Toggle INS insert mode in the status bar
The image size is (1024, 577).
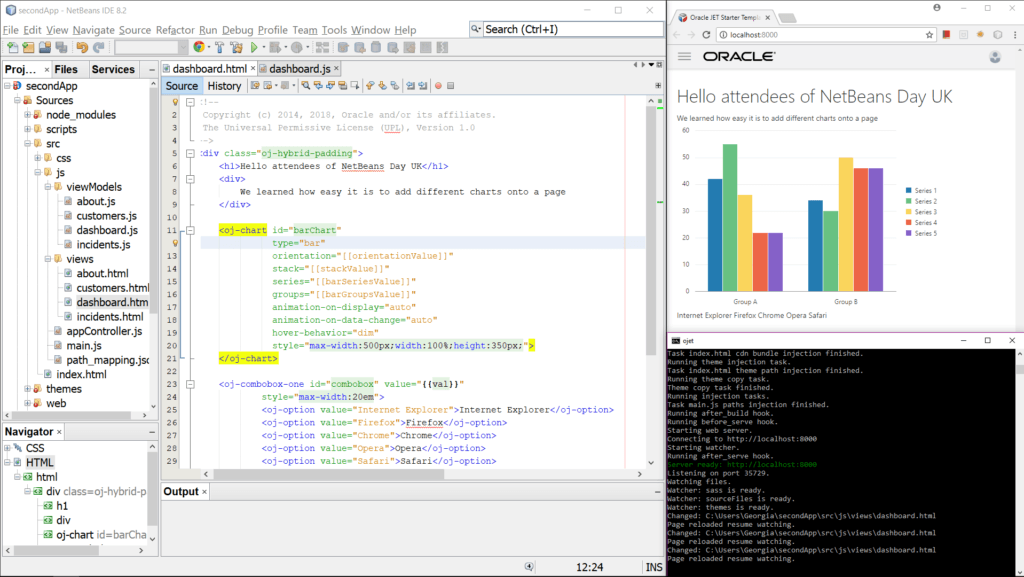tap(654, 566)
